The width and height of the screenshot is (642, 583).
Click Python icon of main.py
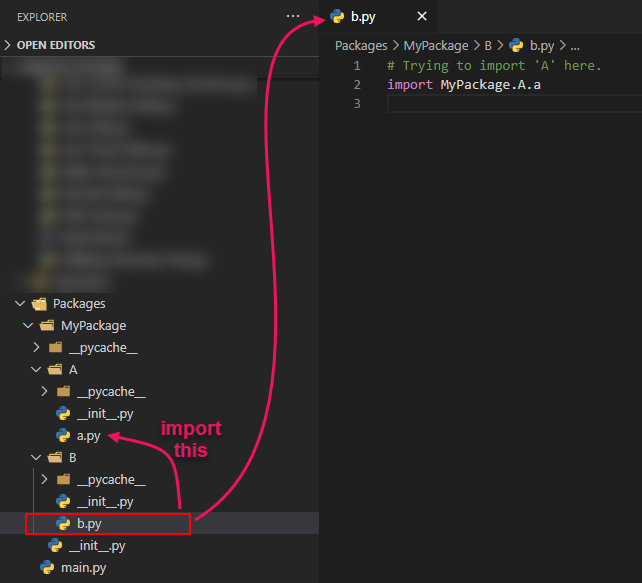[x=47, y=567]
